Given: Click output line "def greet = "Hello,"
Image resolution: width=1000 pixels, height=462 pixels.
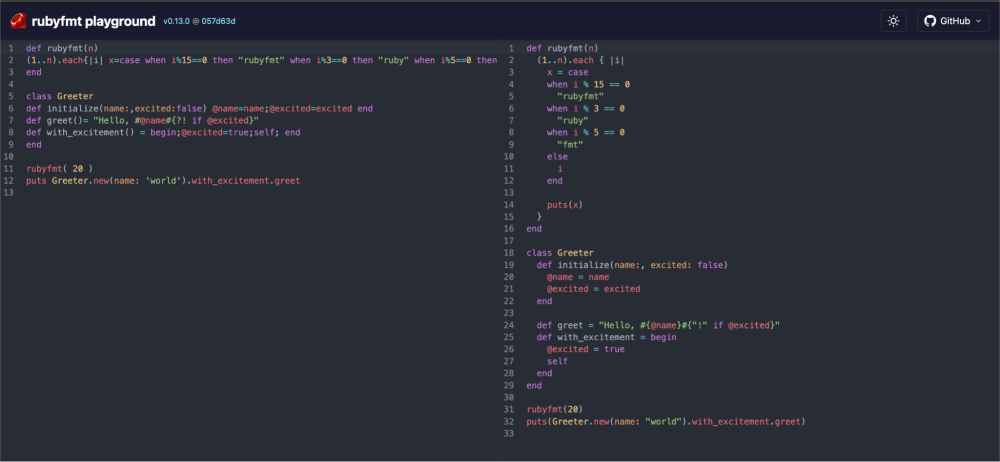Looking at the screenshot, I should point(658,325).
